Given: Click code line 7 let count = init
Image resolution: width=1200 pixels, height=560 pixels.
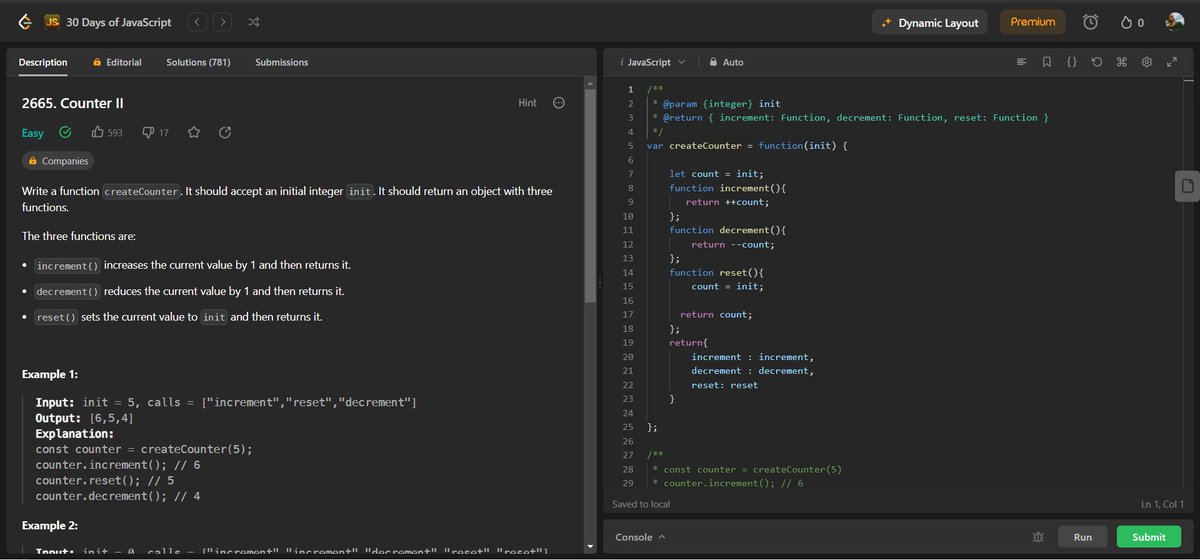Looking at the screenshot, I should (x=716, y=174).
